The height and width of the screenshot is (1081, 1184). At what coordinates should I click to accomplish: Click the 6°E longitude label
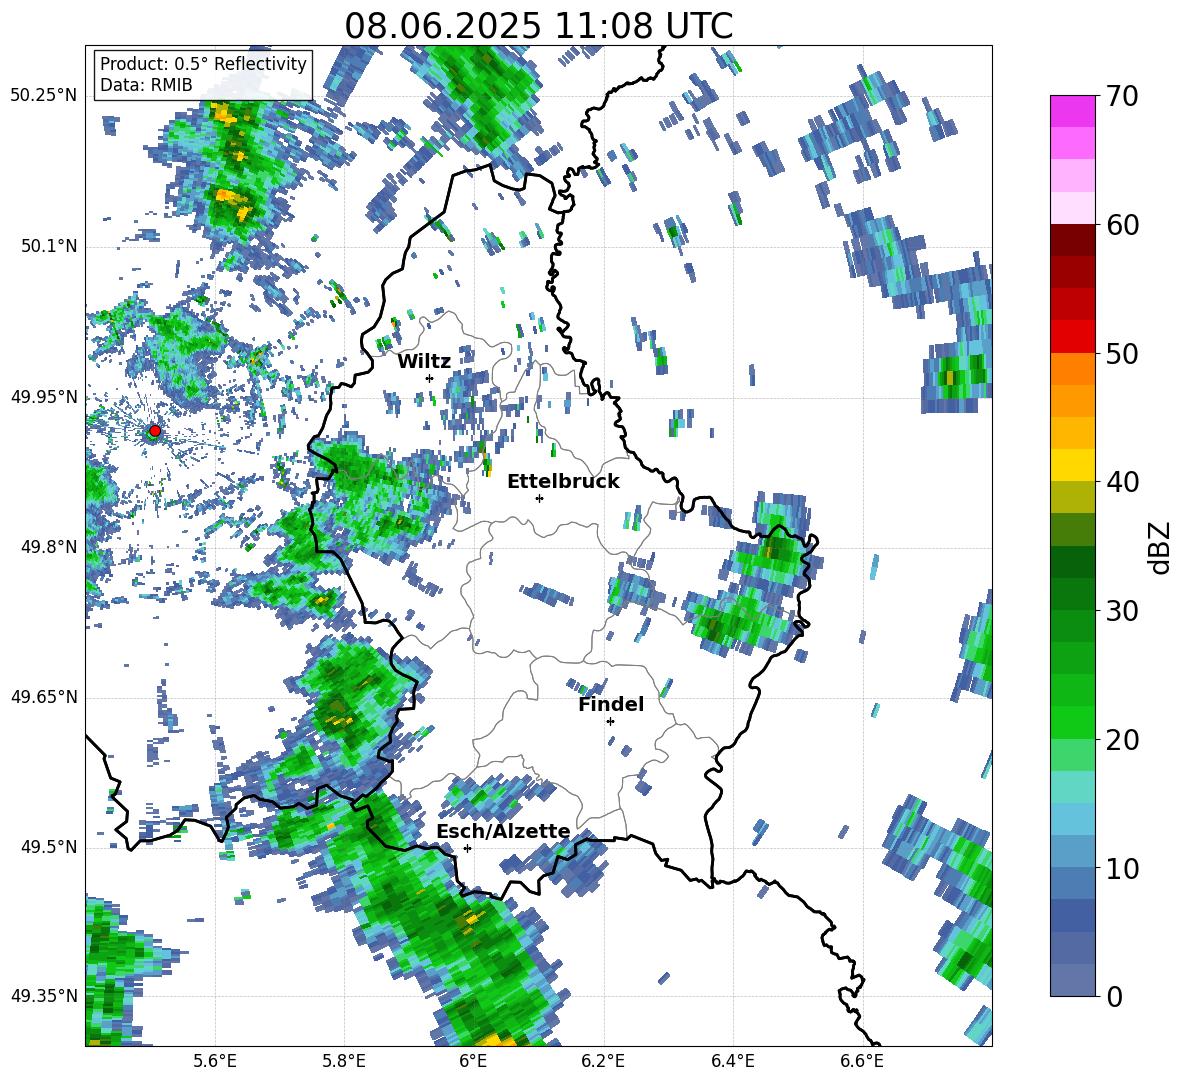click(473, 1062)
